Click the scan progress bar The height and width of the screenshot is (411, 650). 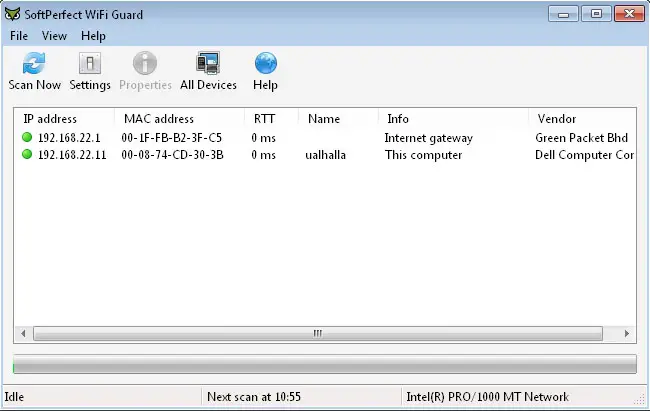[x=325, y=364]
